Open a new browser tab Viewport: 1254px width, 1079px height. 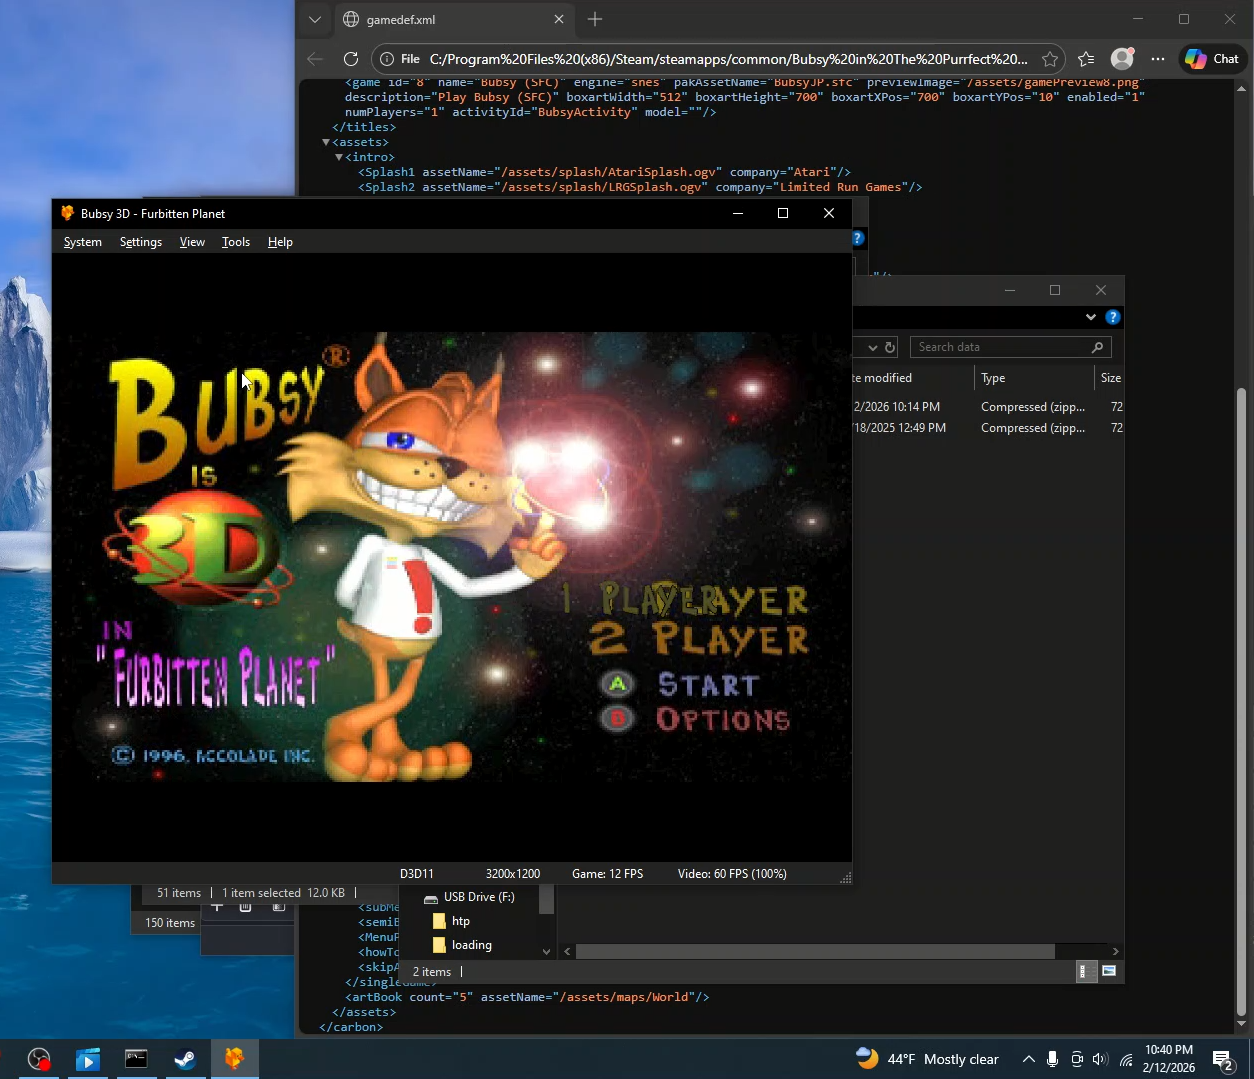(x=595, y=19)
